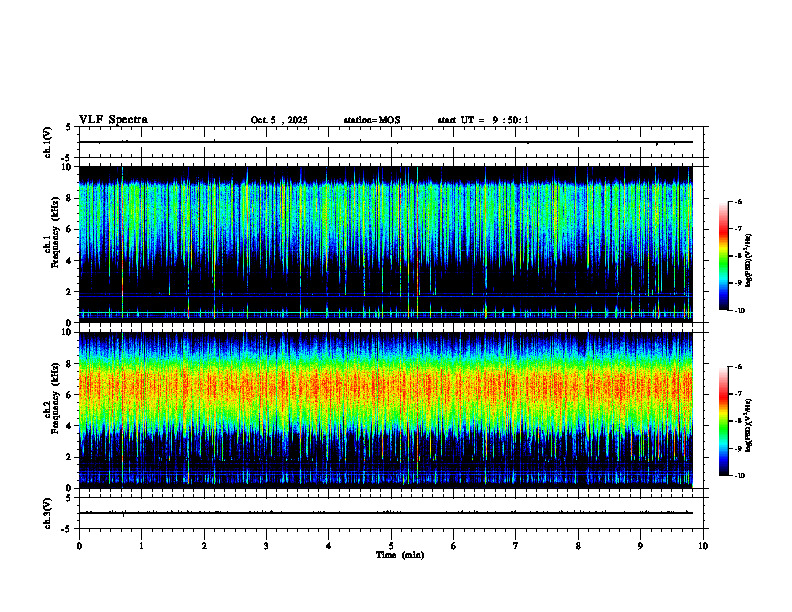792x612 pixels.
Task: Click the "ch.3(V)" axis label of the bottom strip
Action: point(47,514)
